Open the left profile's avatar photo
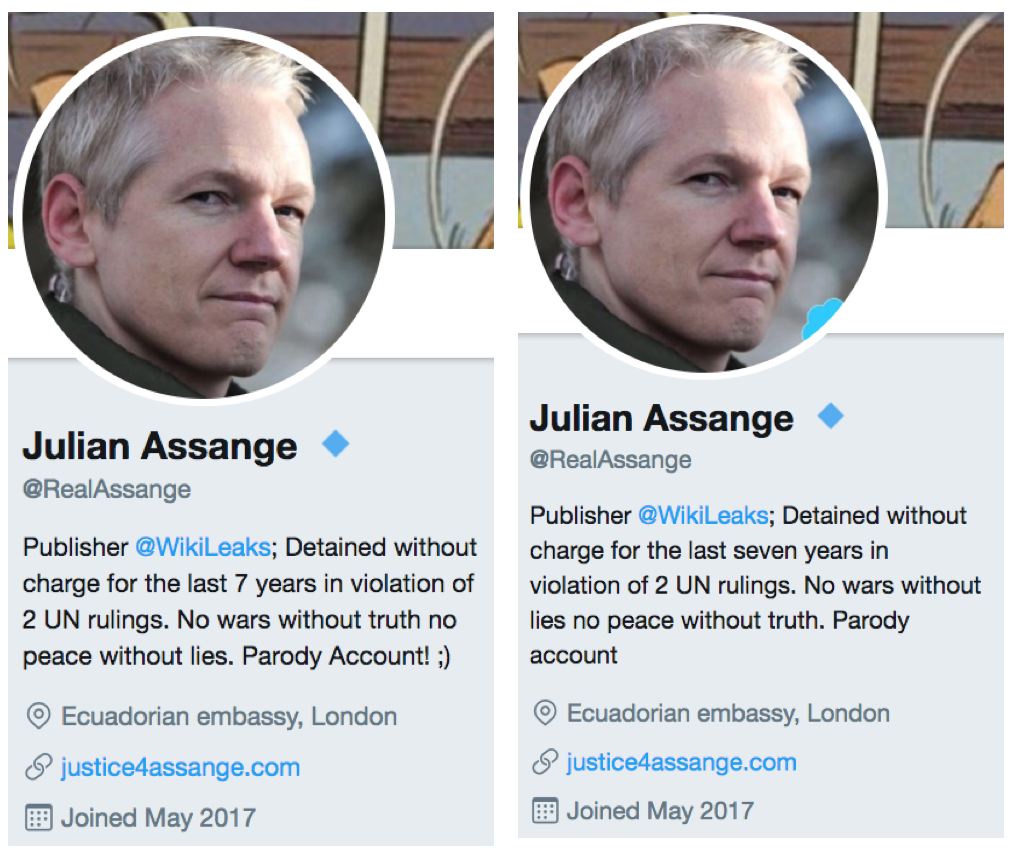This screenshot has width=1024, height=864. (x=203, y=215)
